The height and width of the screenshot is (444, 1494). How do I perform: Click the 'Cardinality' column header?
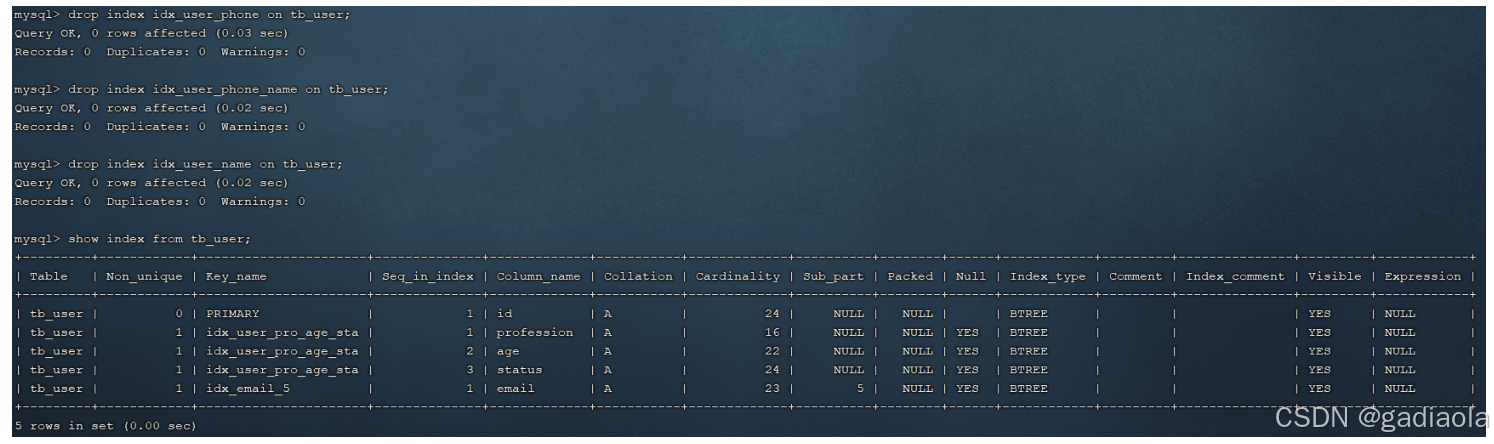click(x=737, y=276)
